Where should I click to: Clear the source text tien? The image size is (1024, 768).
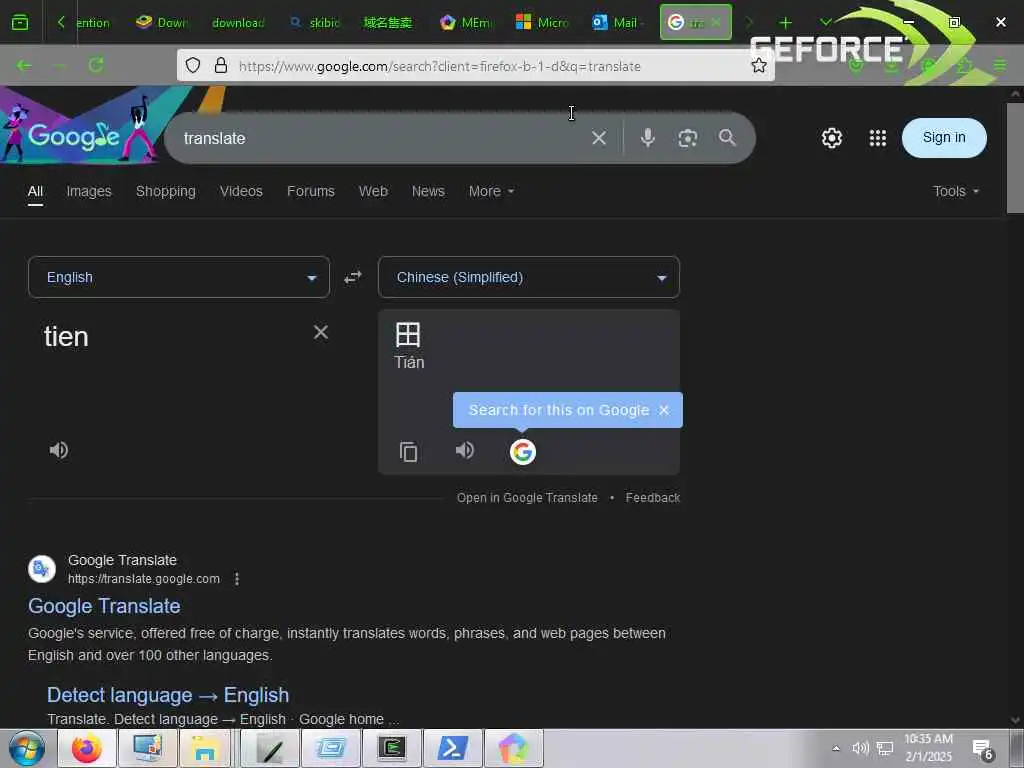pos(321,332)
